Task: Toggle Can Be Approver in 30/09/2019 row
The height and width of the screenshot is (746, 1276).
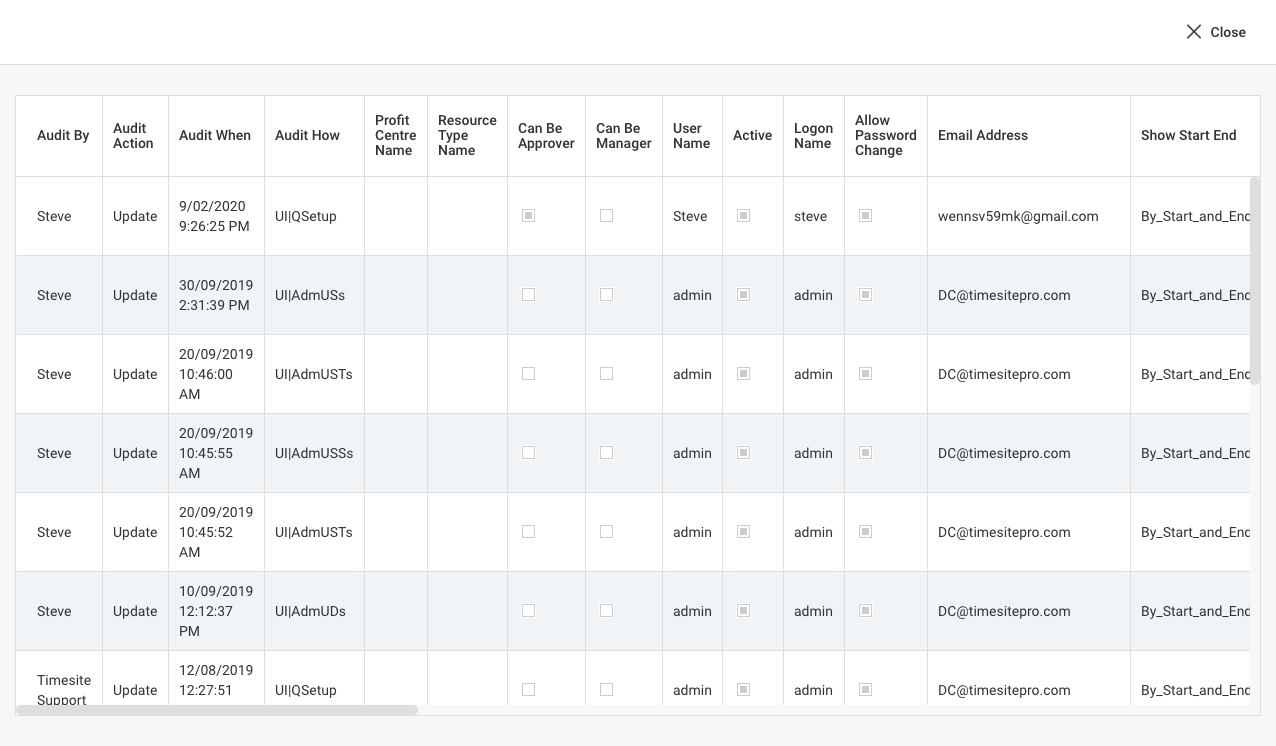Action: (x=529, y=295)
